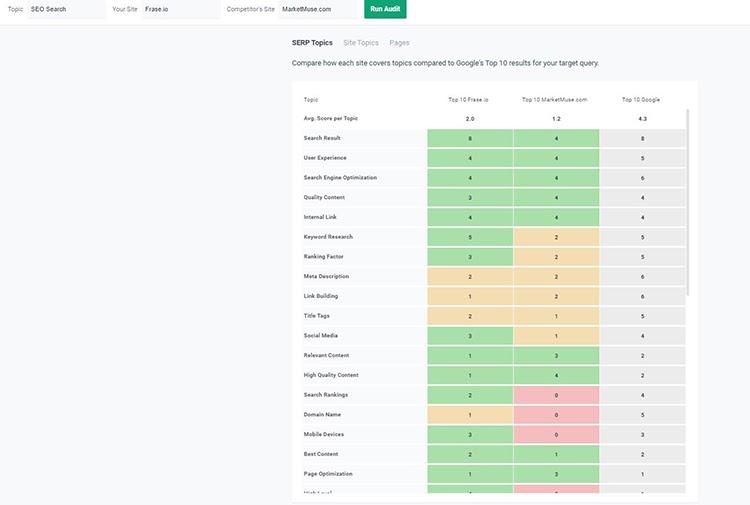
Task: Click Frase.io orange cell for Domain Name
Action: [470, 415]
